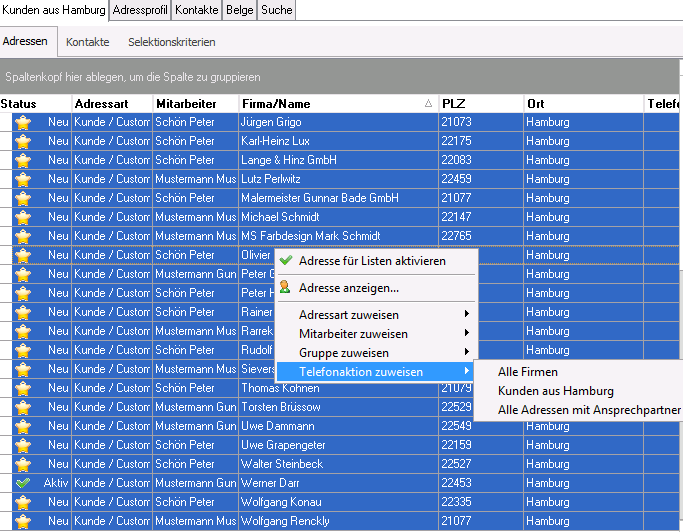Click star icon for Malermeister Gunnar Bade GmbH

click(23, 199)
